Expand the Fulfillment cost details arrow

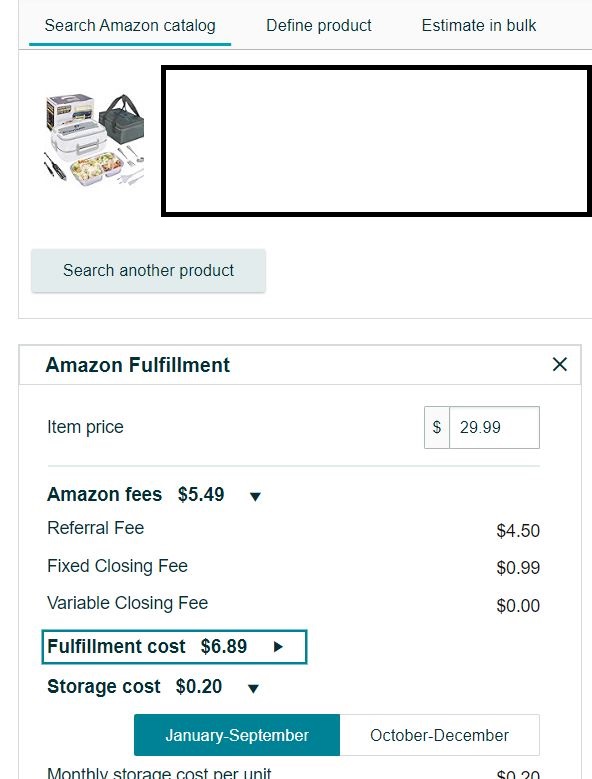tap(279, 646)
